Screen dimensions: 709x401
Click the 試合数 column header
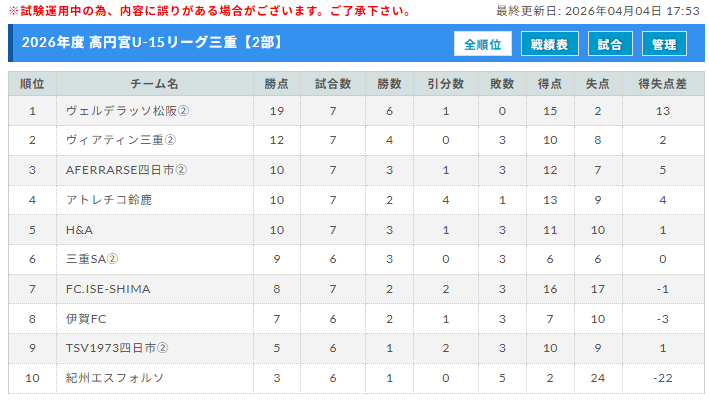click(x=333, y=83)
